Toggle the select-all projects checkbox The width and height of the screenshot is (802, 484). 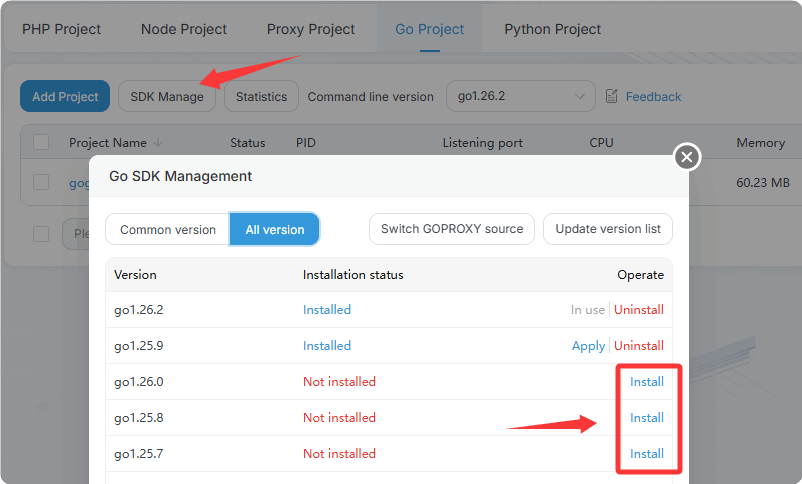point(41,143)
